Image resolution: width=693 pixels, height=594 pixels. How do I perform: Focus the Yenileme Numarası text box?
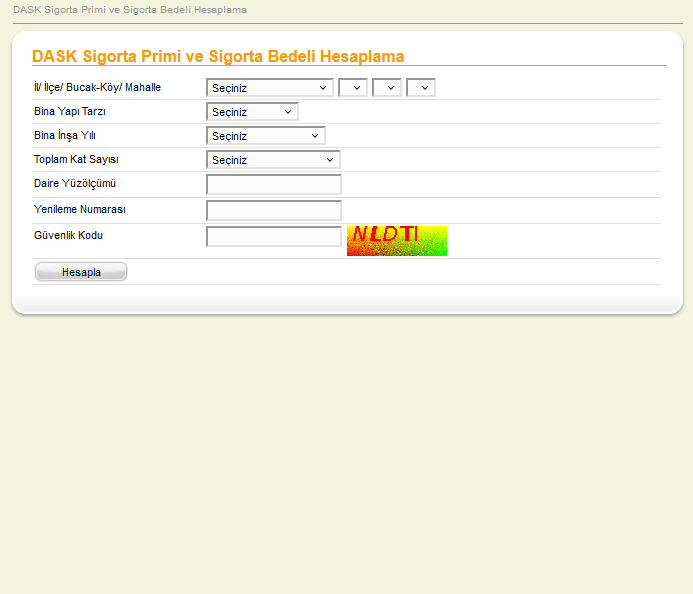click(273, 210)
